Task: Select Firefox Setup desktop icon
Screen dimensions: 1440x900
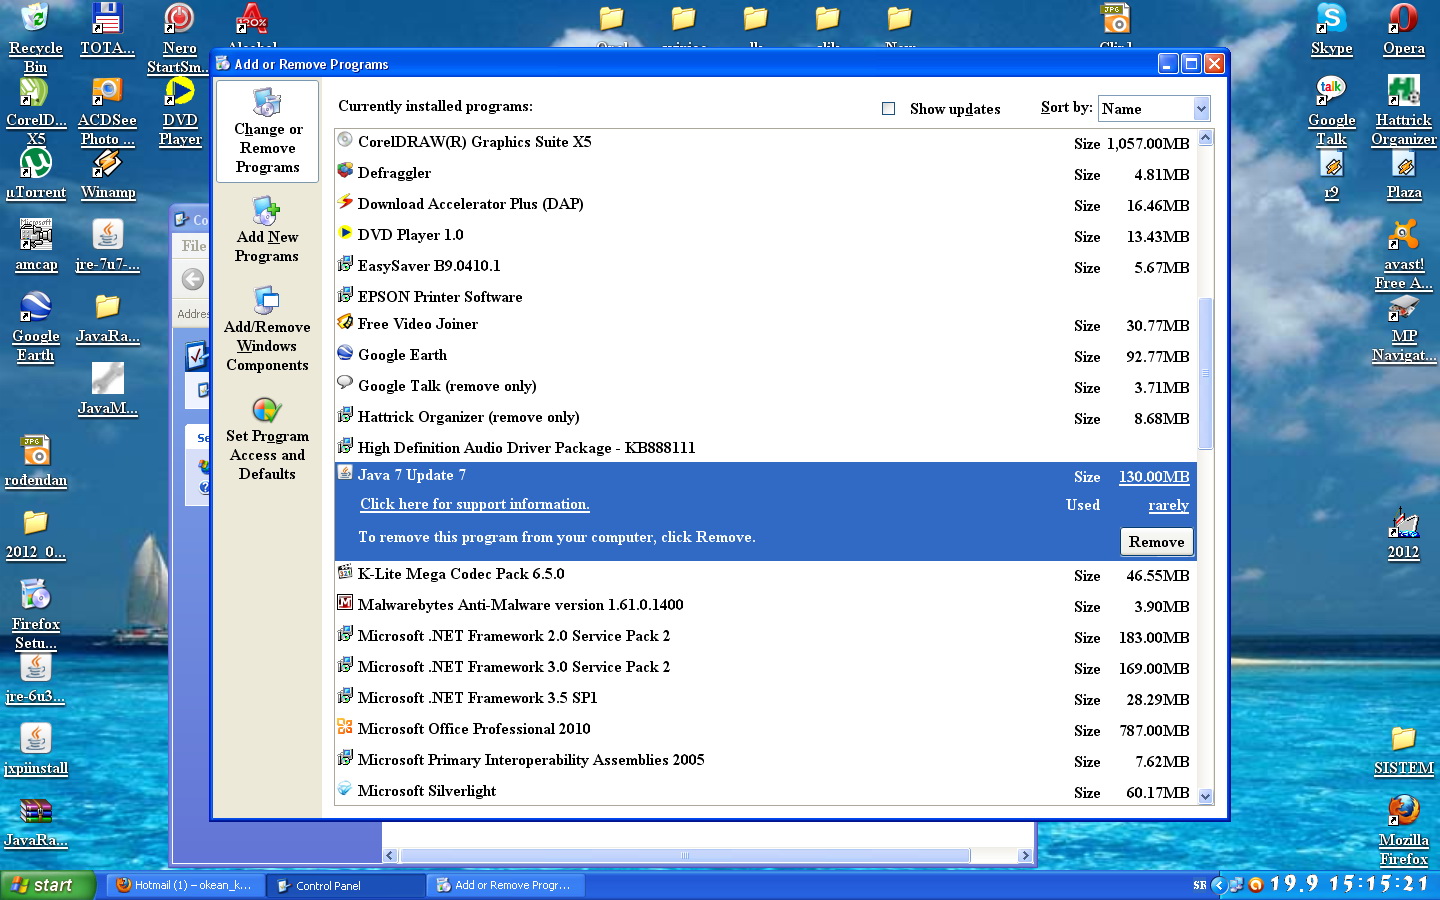Action: coord(36,615)
